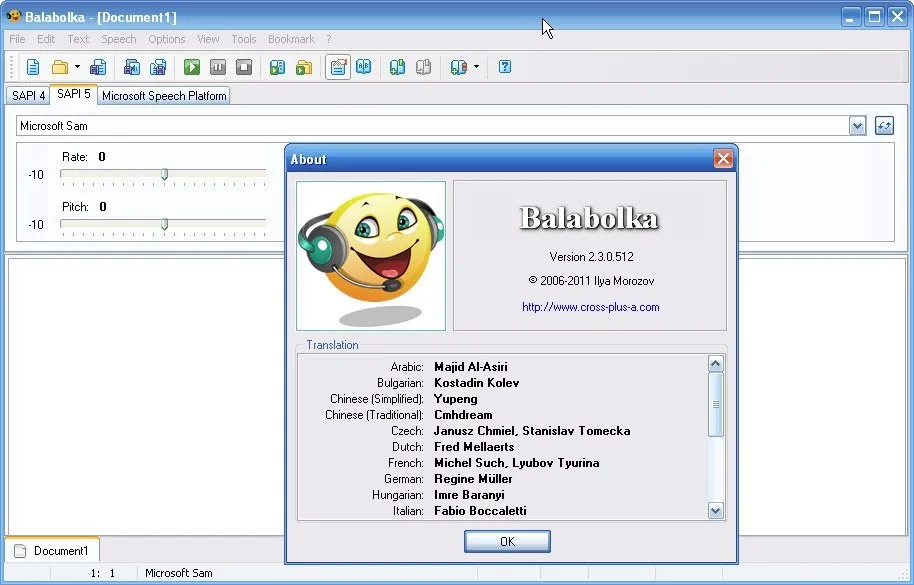This screenshot has height=585, width=914.
Task: Toggle the highlighted panel icon in toolbar
Action: 338,67
